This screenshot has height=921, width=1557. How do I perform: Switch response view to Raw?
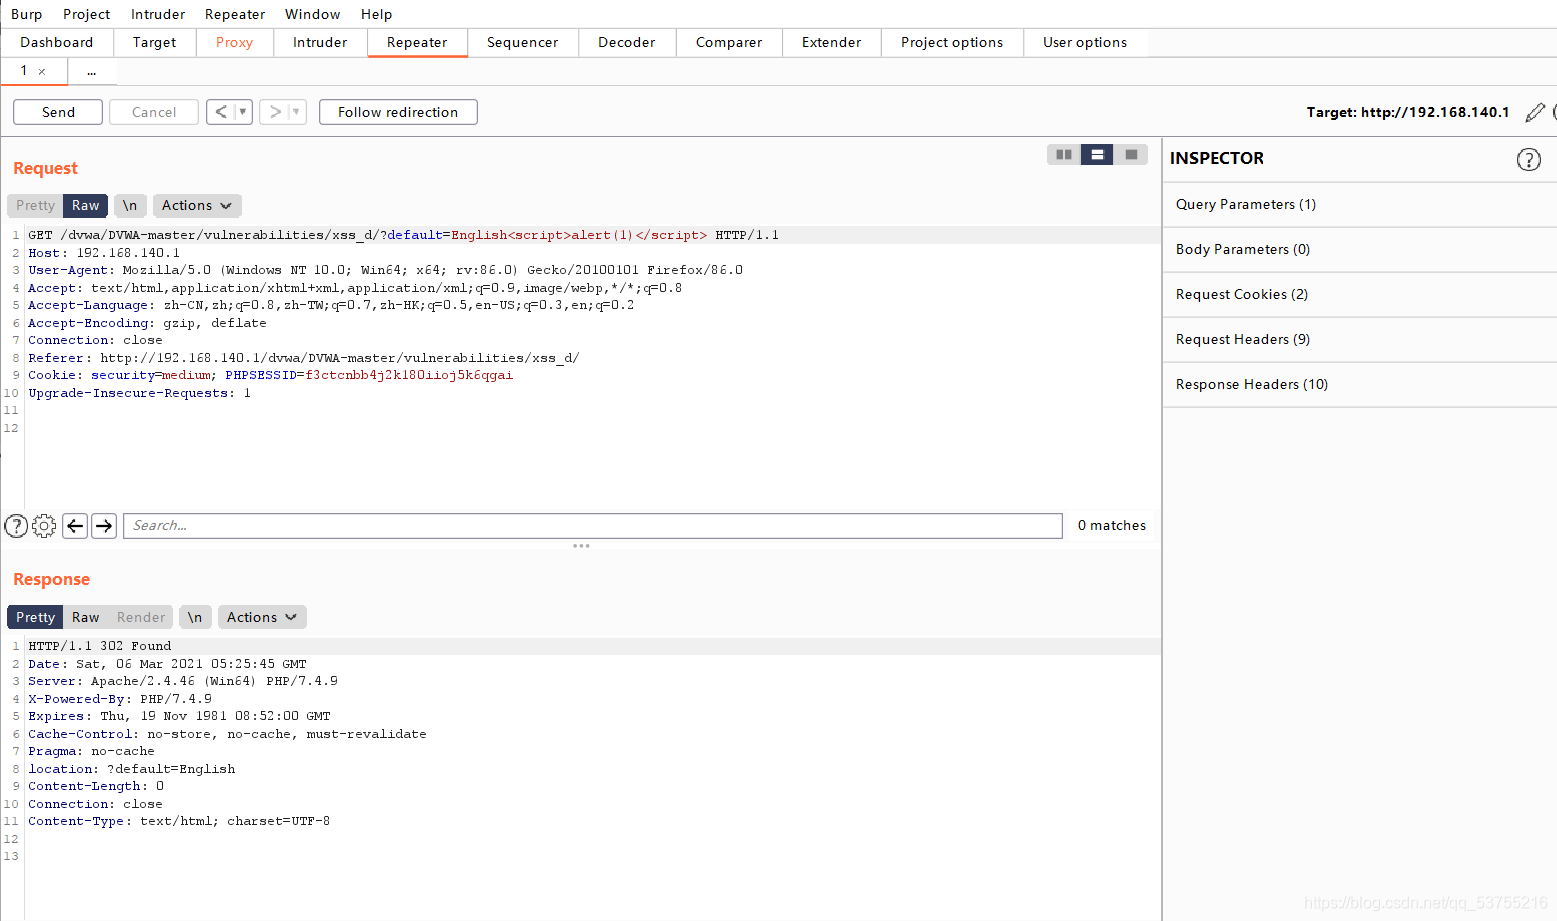click(86, 617)
